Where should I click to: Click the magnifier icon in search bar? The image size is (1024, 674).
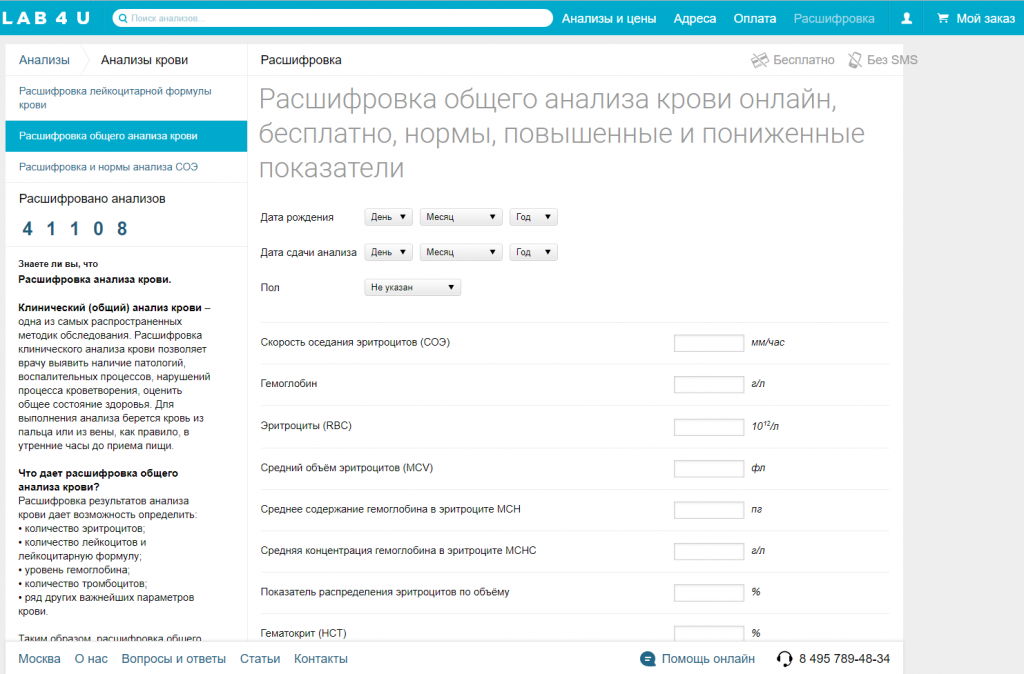point(122,18)
